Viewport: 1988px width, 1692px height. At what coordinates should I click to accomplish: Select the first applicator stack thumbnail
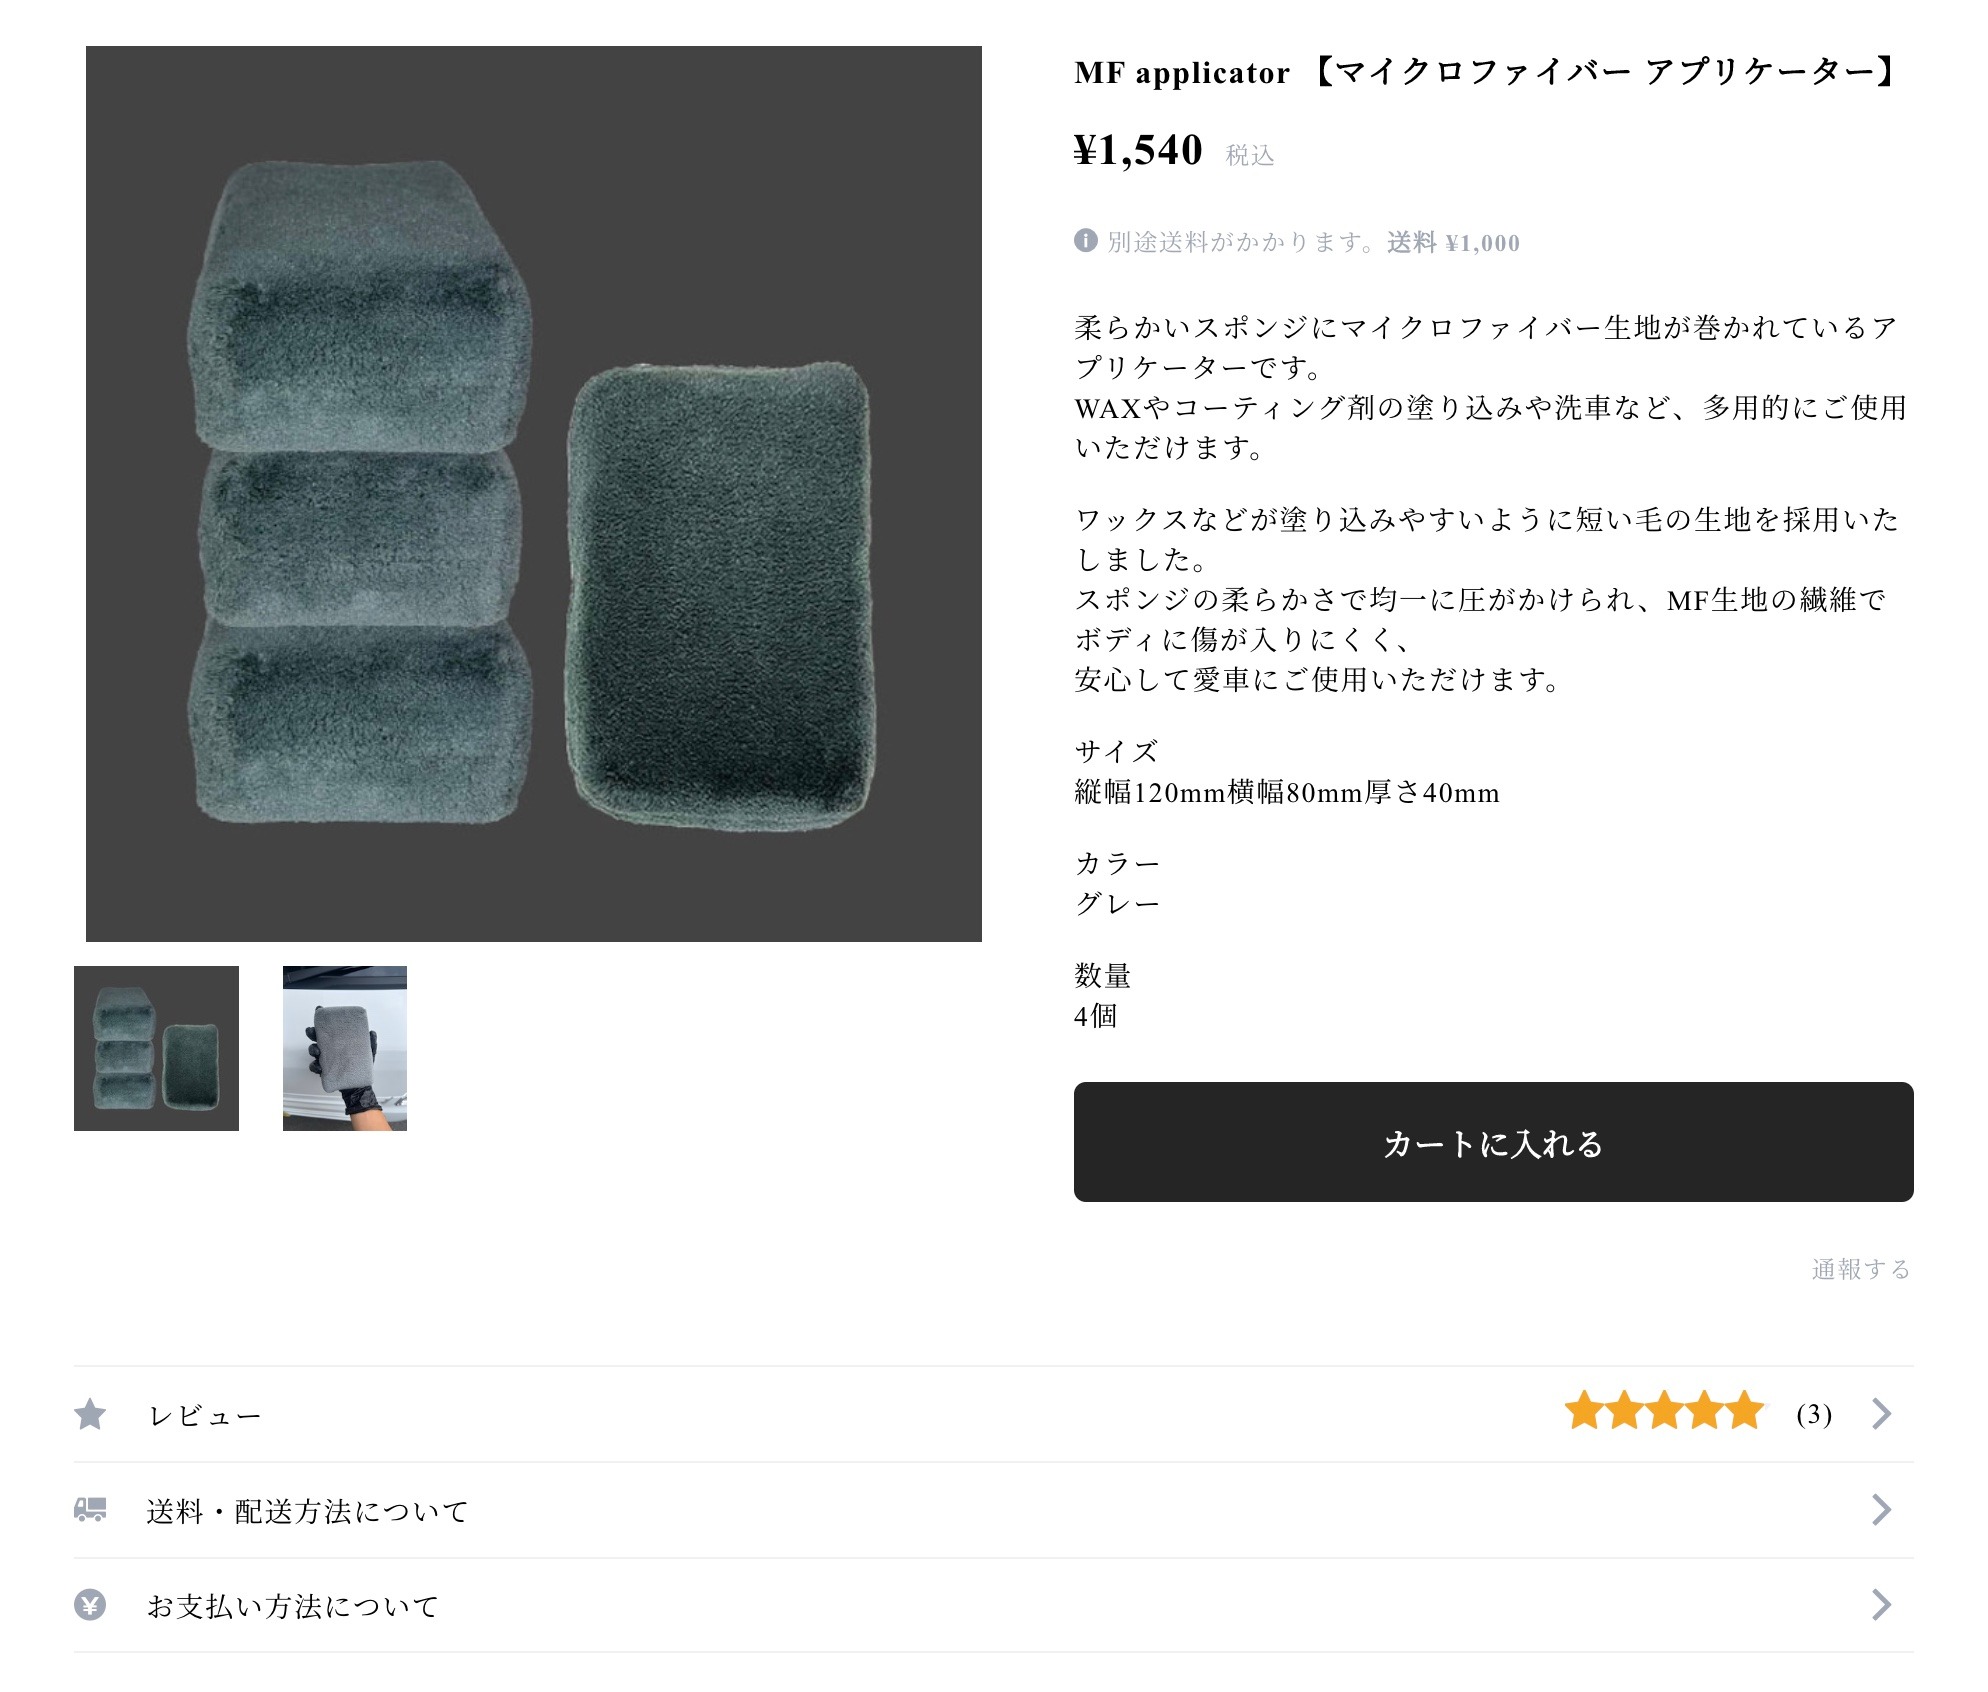pos(156,1048)
